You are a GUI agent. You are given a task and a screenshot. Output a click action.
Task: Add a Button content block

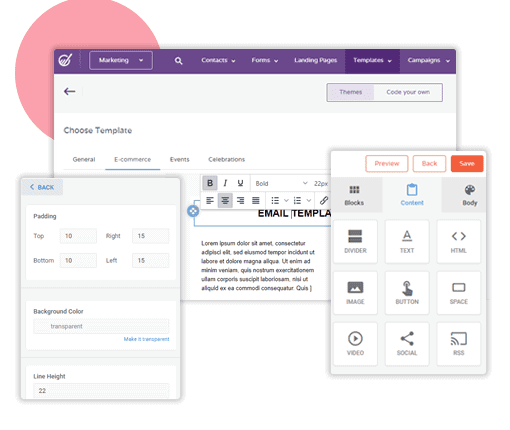pyautogui.click(x=407, y=293)
